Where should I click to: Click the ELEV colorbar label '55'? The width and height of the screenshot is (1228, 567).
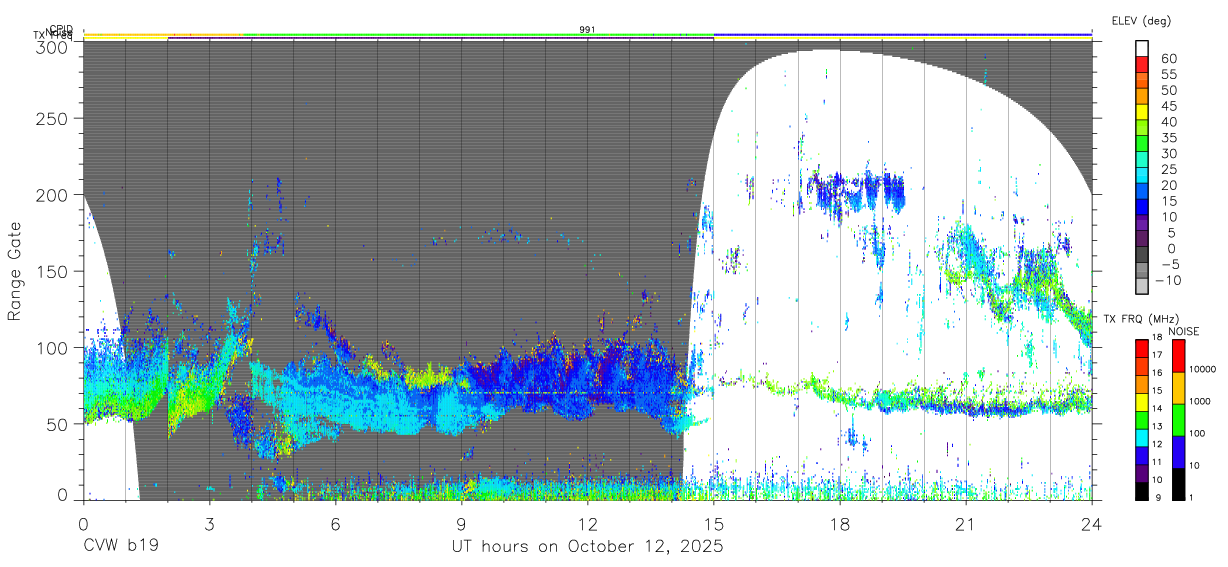(1168, 75)
